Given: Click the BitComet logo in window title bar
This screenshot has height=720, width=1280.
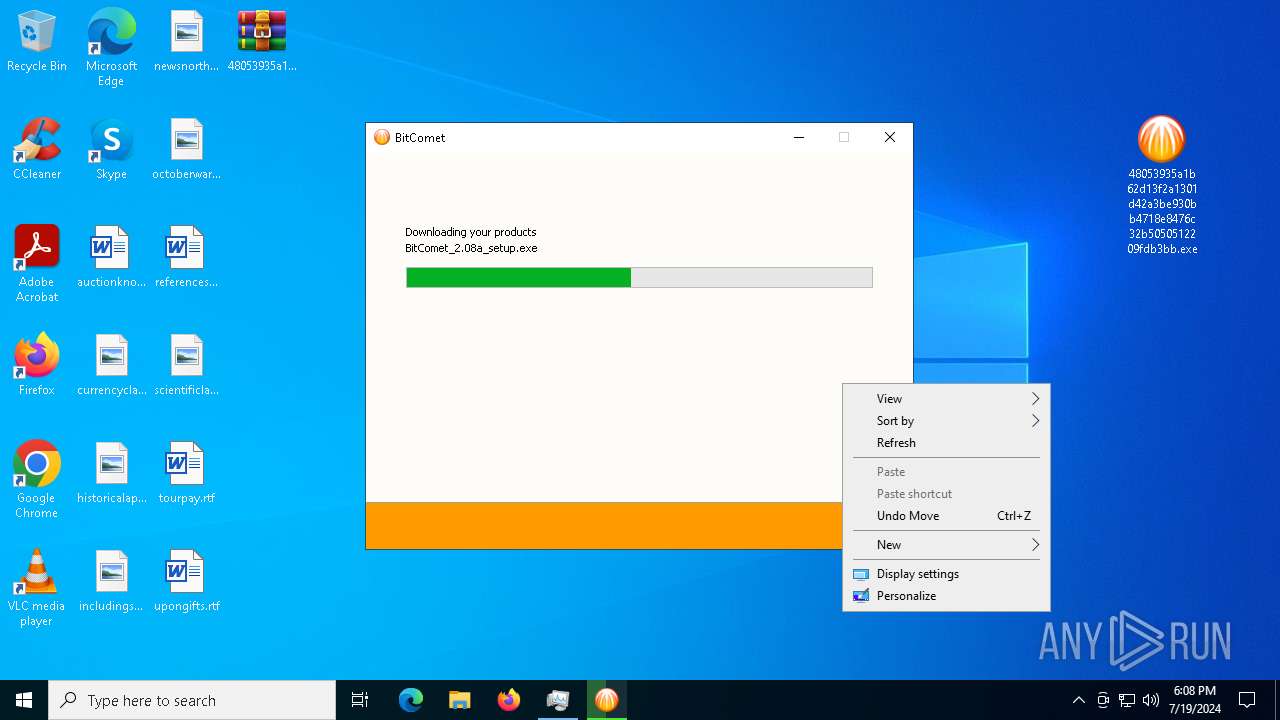Looking at the screenshot, I should tap(382, 137).
